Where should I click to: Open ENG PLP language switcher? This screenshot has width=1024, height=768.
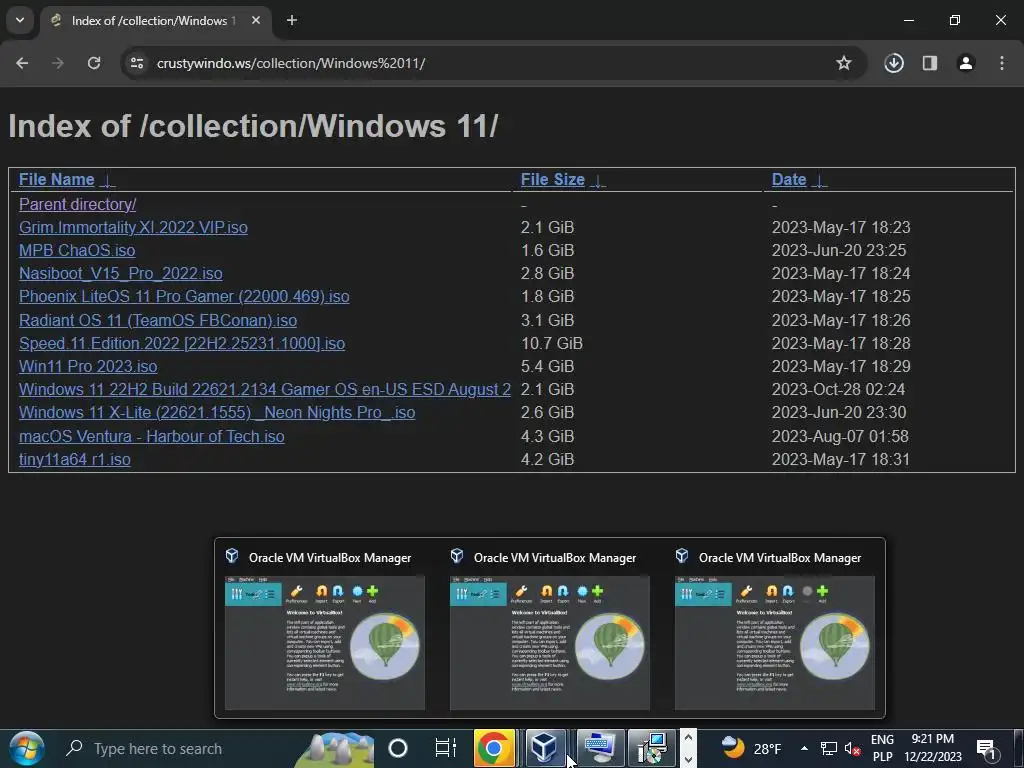coord(882,748)
